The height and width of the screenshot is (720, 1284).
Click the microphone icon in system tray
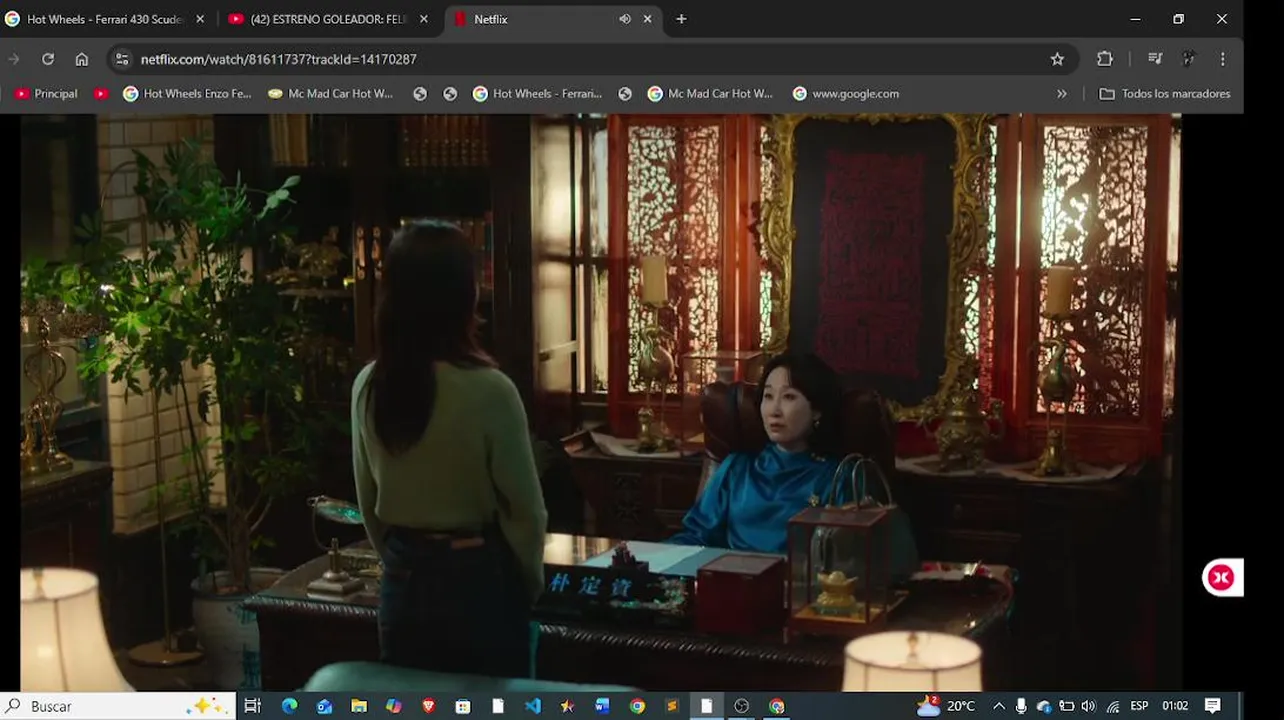[x=1021, y=706]
